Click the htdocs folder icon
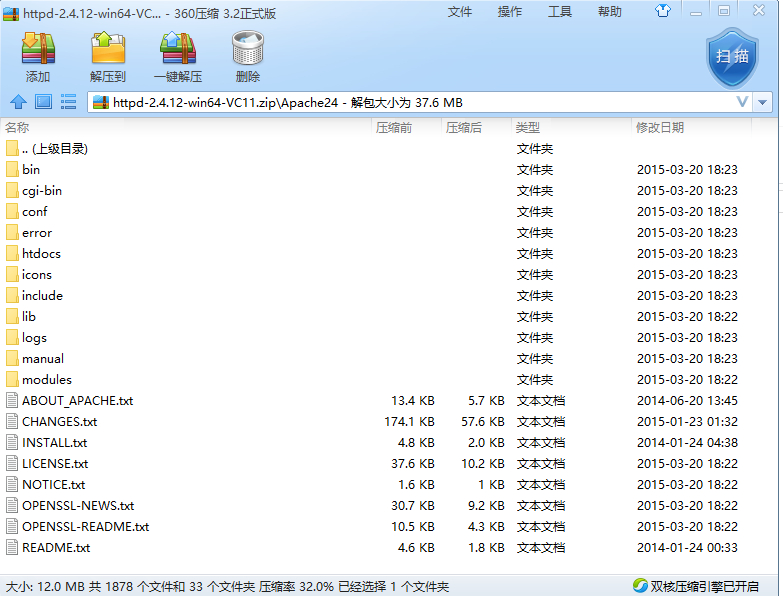Screen dimensions: 783x596 pyautogui.click(x=12, y=254)
